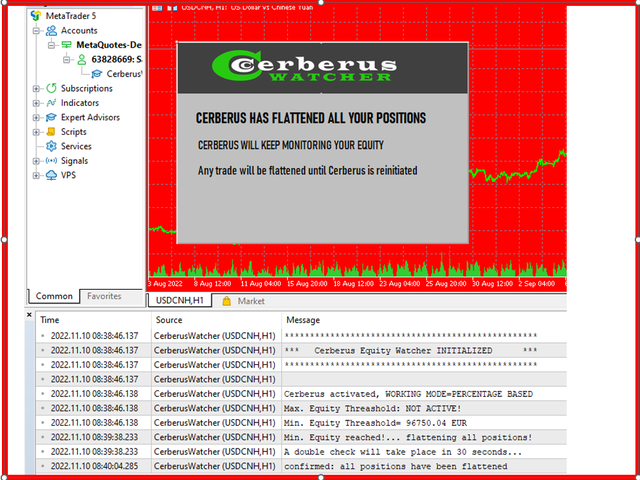Click 'CERBERUS HAS FLATTENED ALL YOUR POSITIONS' heading
Screen dimensions: 640x480
click(311, 118)
